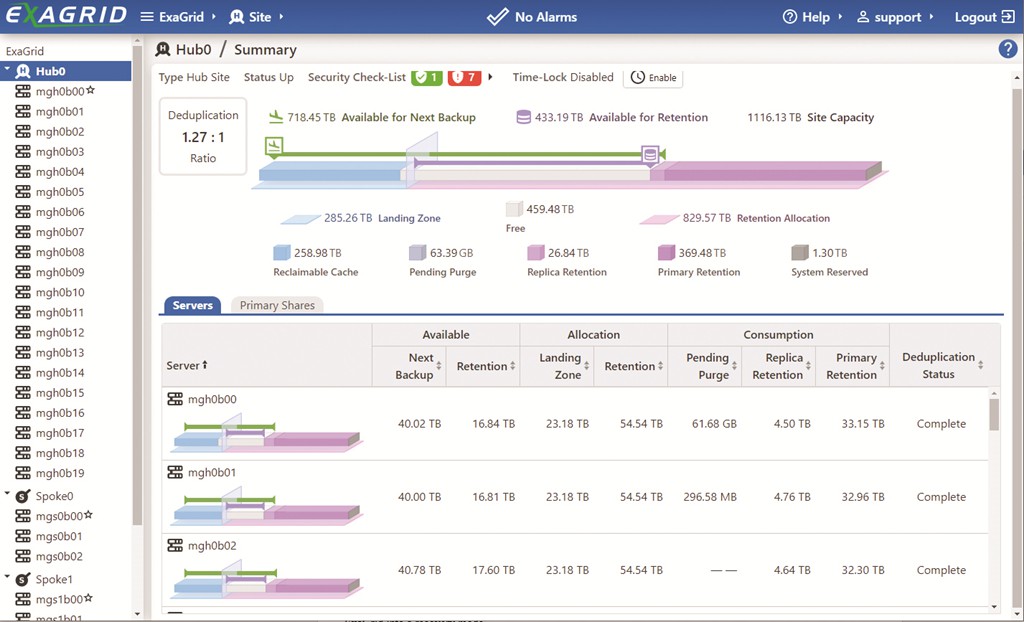
Task: Click the red security warning badge
Action: click(465, 77)
